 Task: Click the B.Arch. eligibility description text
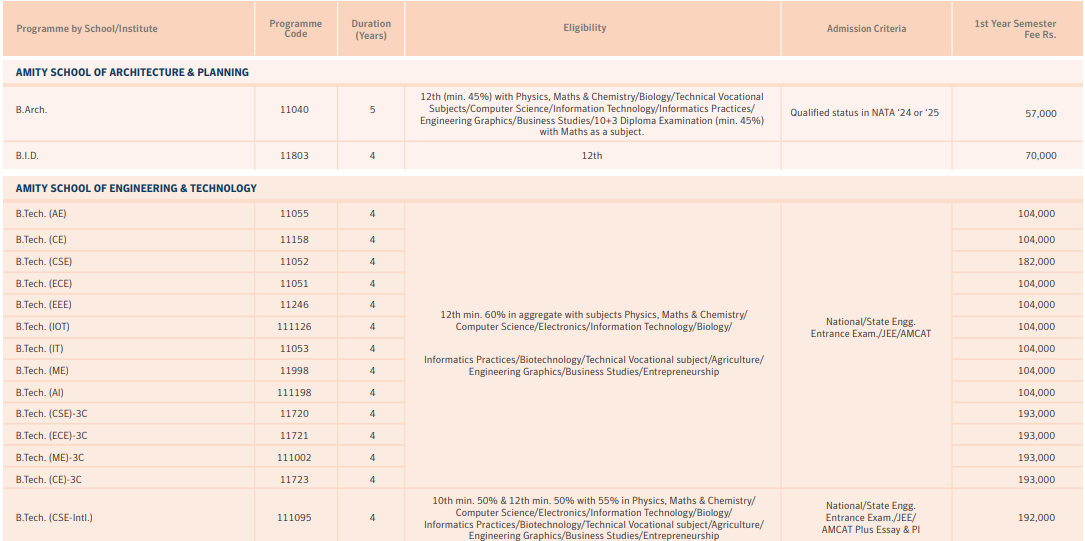(x=592, y=114)
